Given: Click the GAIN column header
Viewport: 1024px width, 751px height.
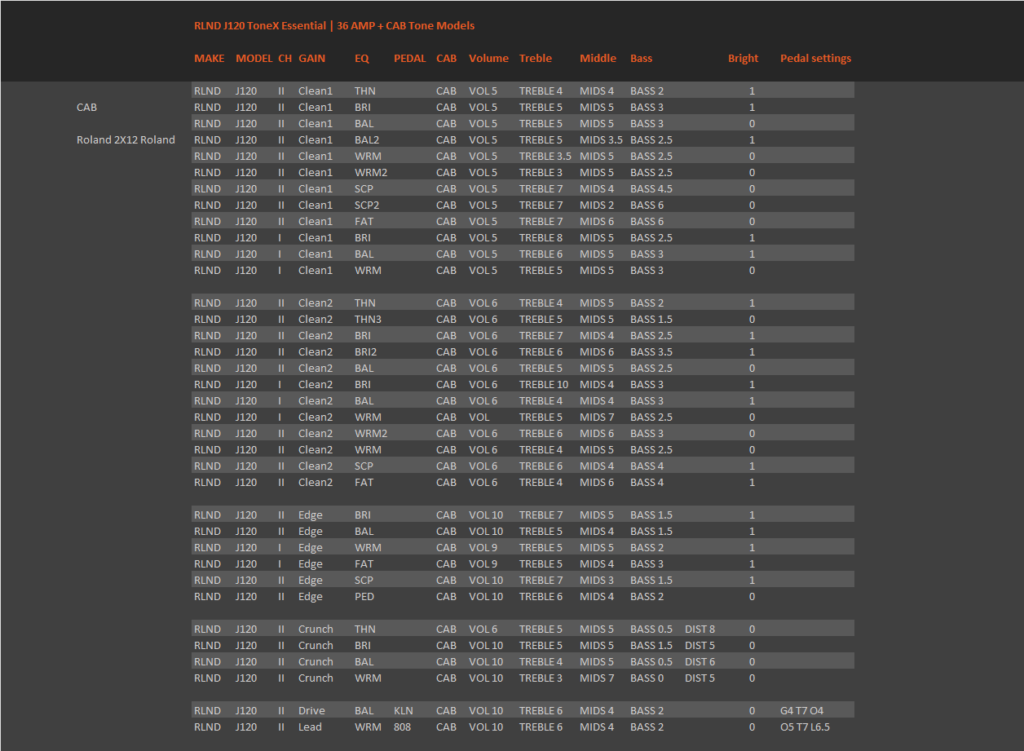Looking at the screenshot, I should click(312, 59).
